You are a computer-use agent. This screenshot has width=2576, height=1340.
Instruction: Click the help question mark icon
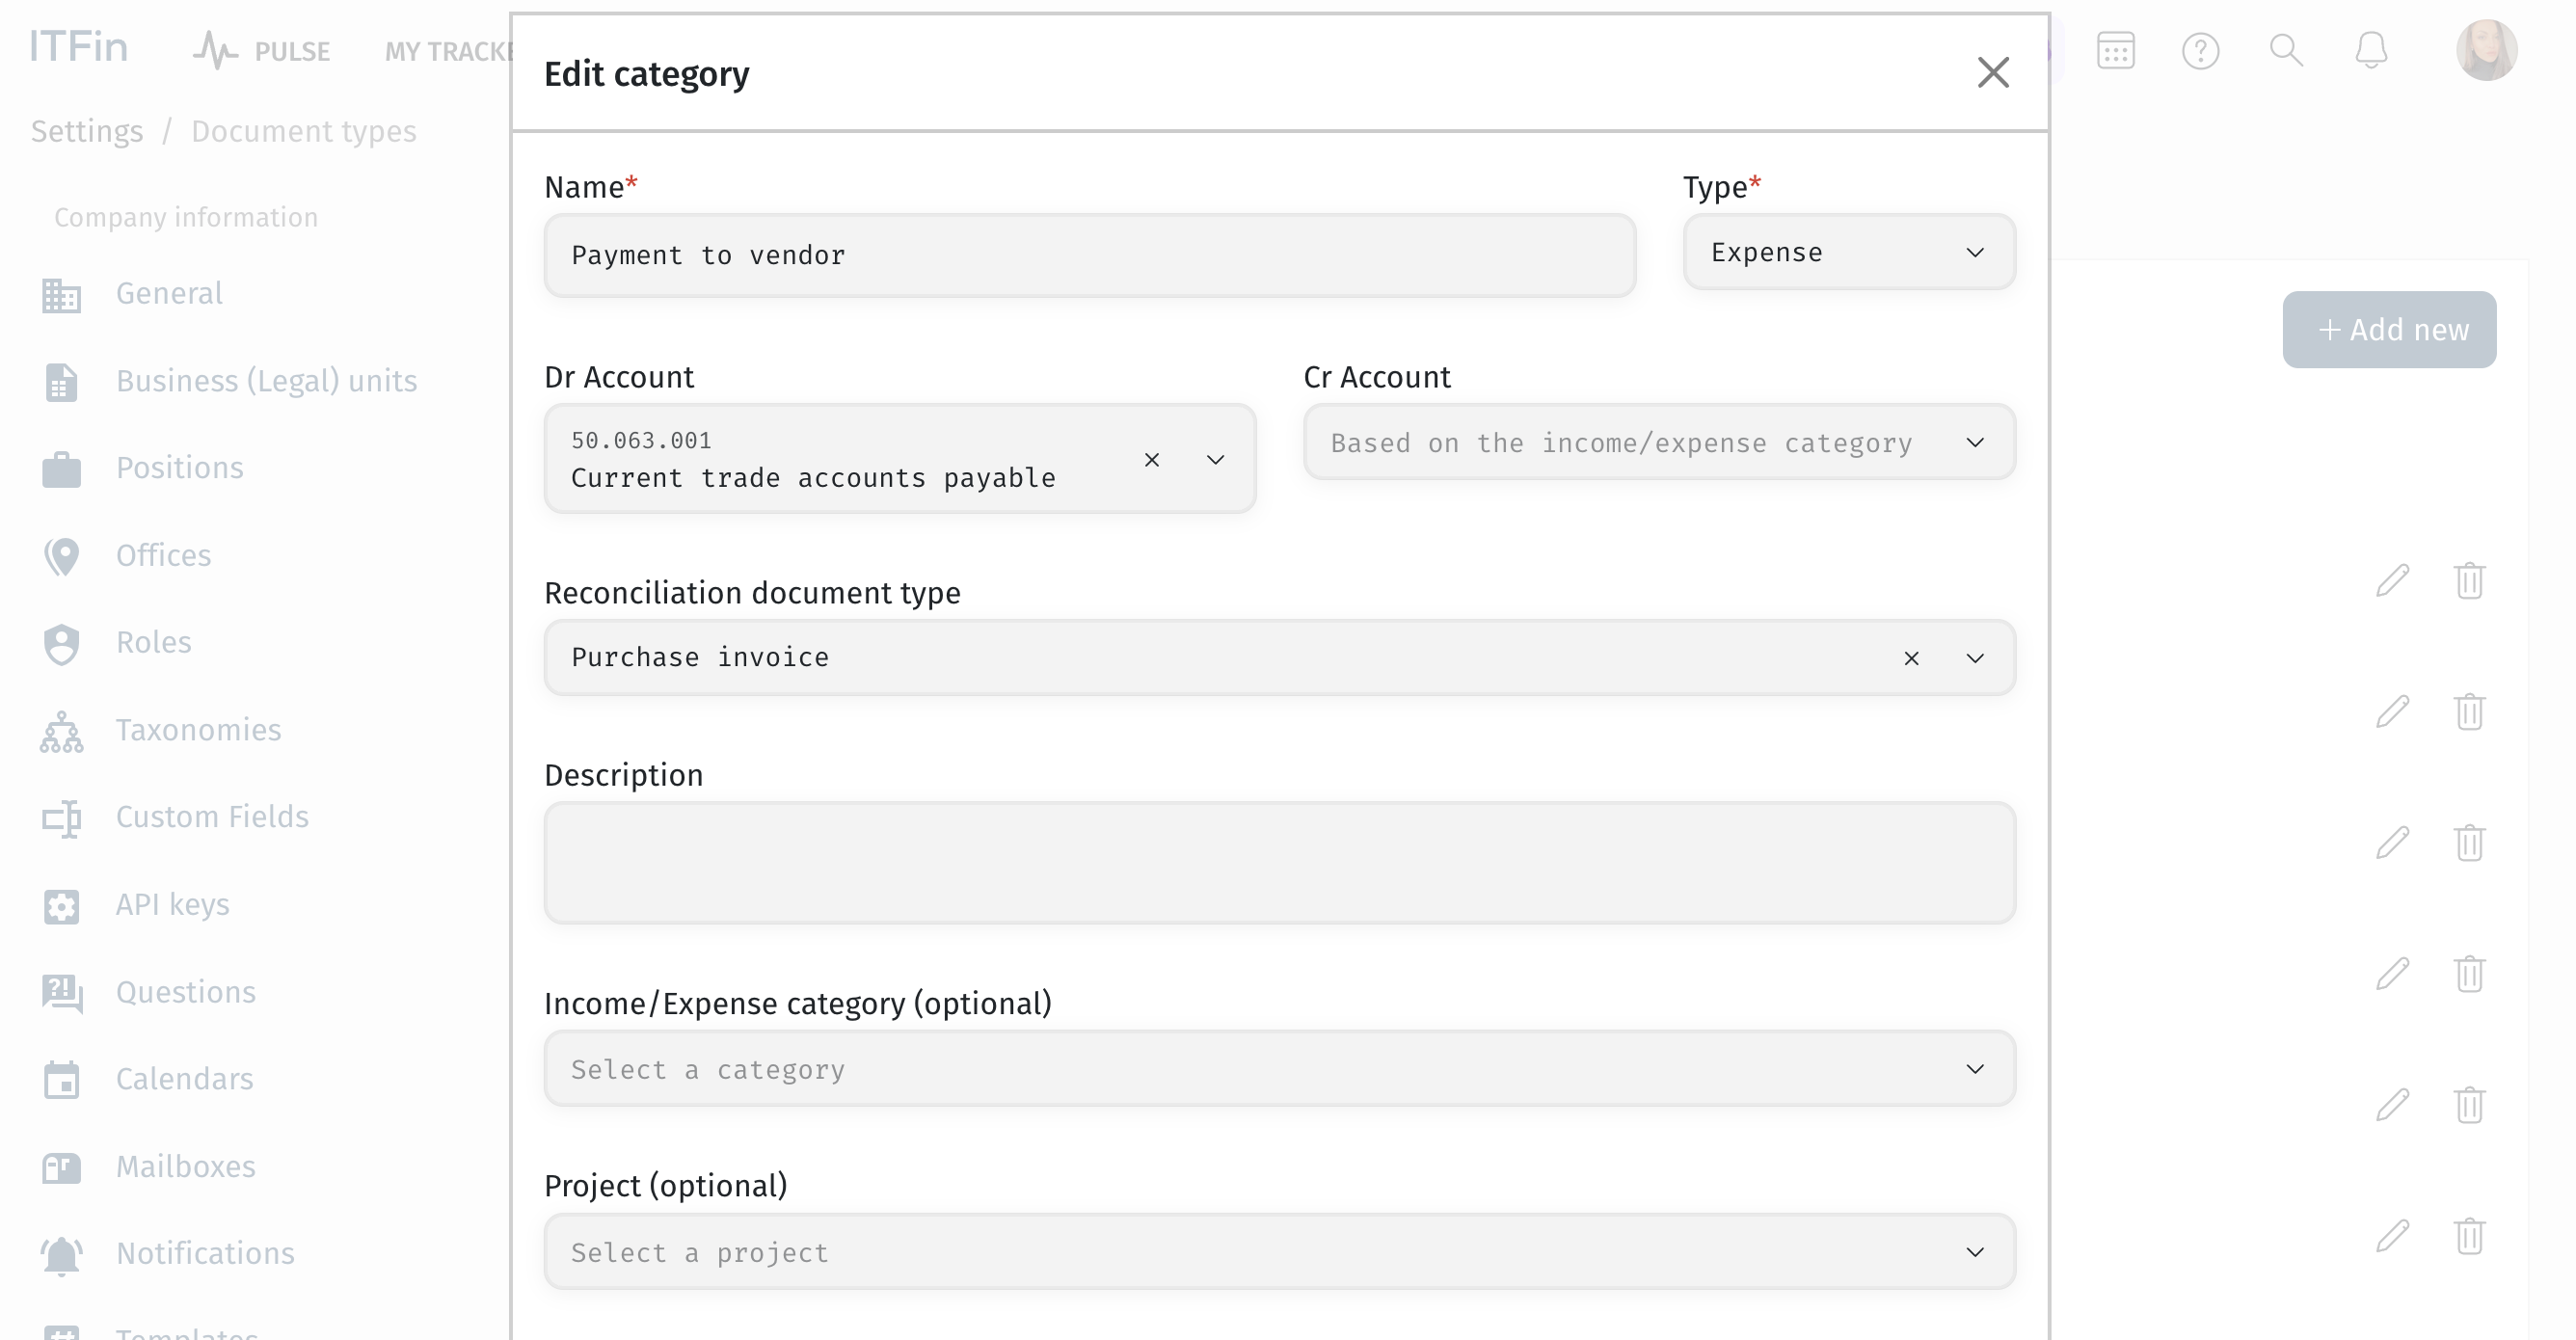tap(2200, 50)
